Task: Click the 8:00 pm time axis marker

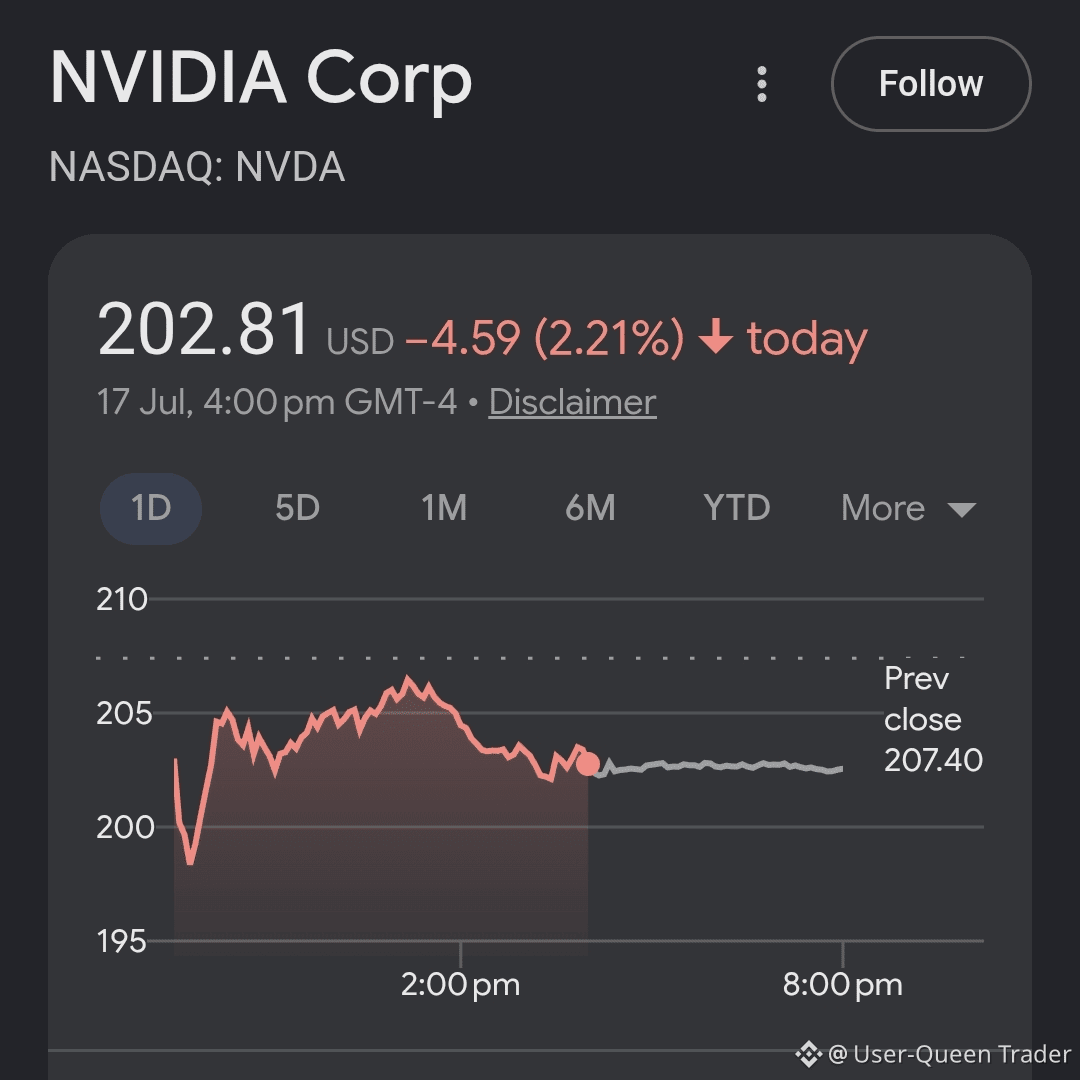Action: (x=842, y=984)
